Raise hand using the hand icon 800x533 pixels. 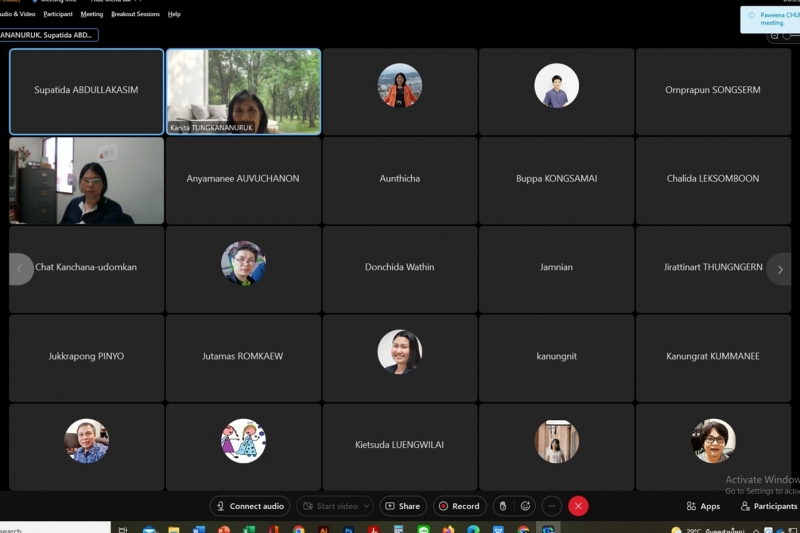pyautogui.click(x=503, y=506)
